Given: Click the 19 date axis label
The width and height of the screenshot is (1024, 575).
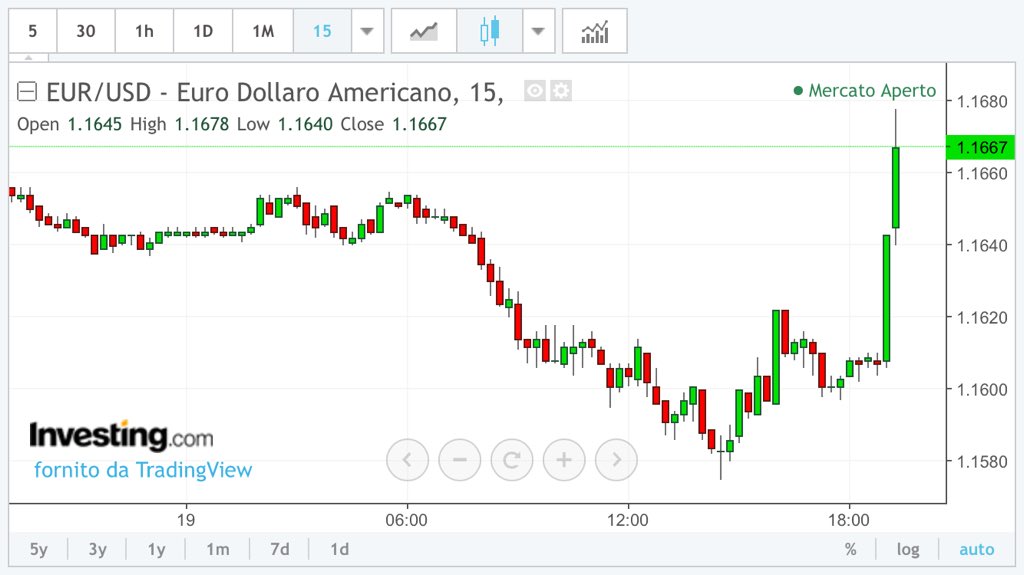Looking at the screenshot, I should (185, 520).
